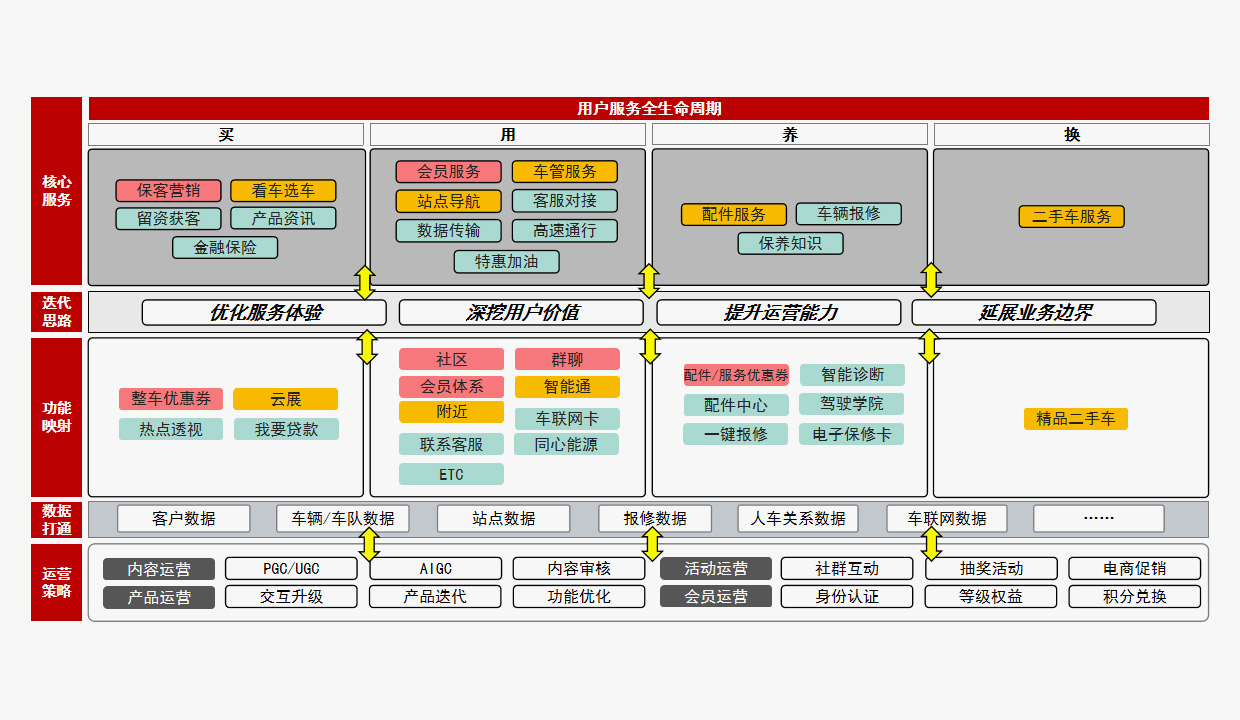Click the 延展业务边界 strategy box

tap(1033, 313)
